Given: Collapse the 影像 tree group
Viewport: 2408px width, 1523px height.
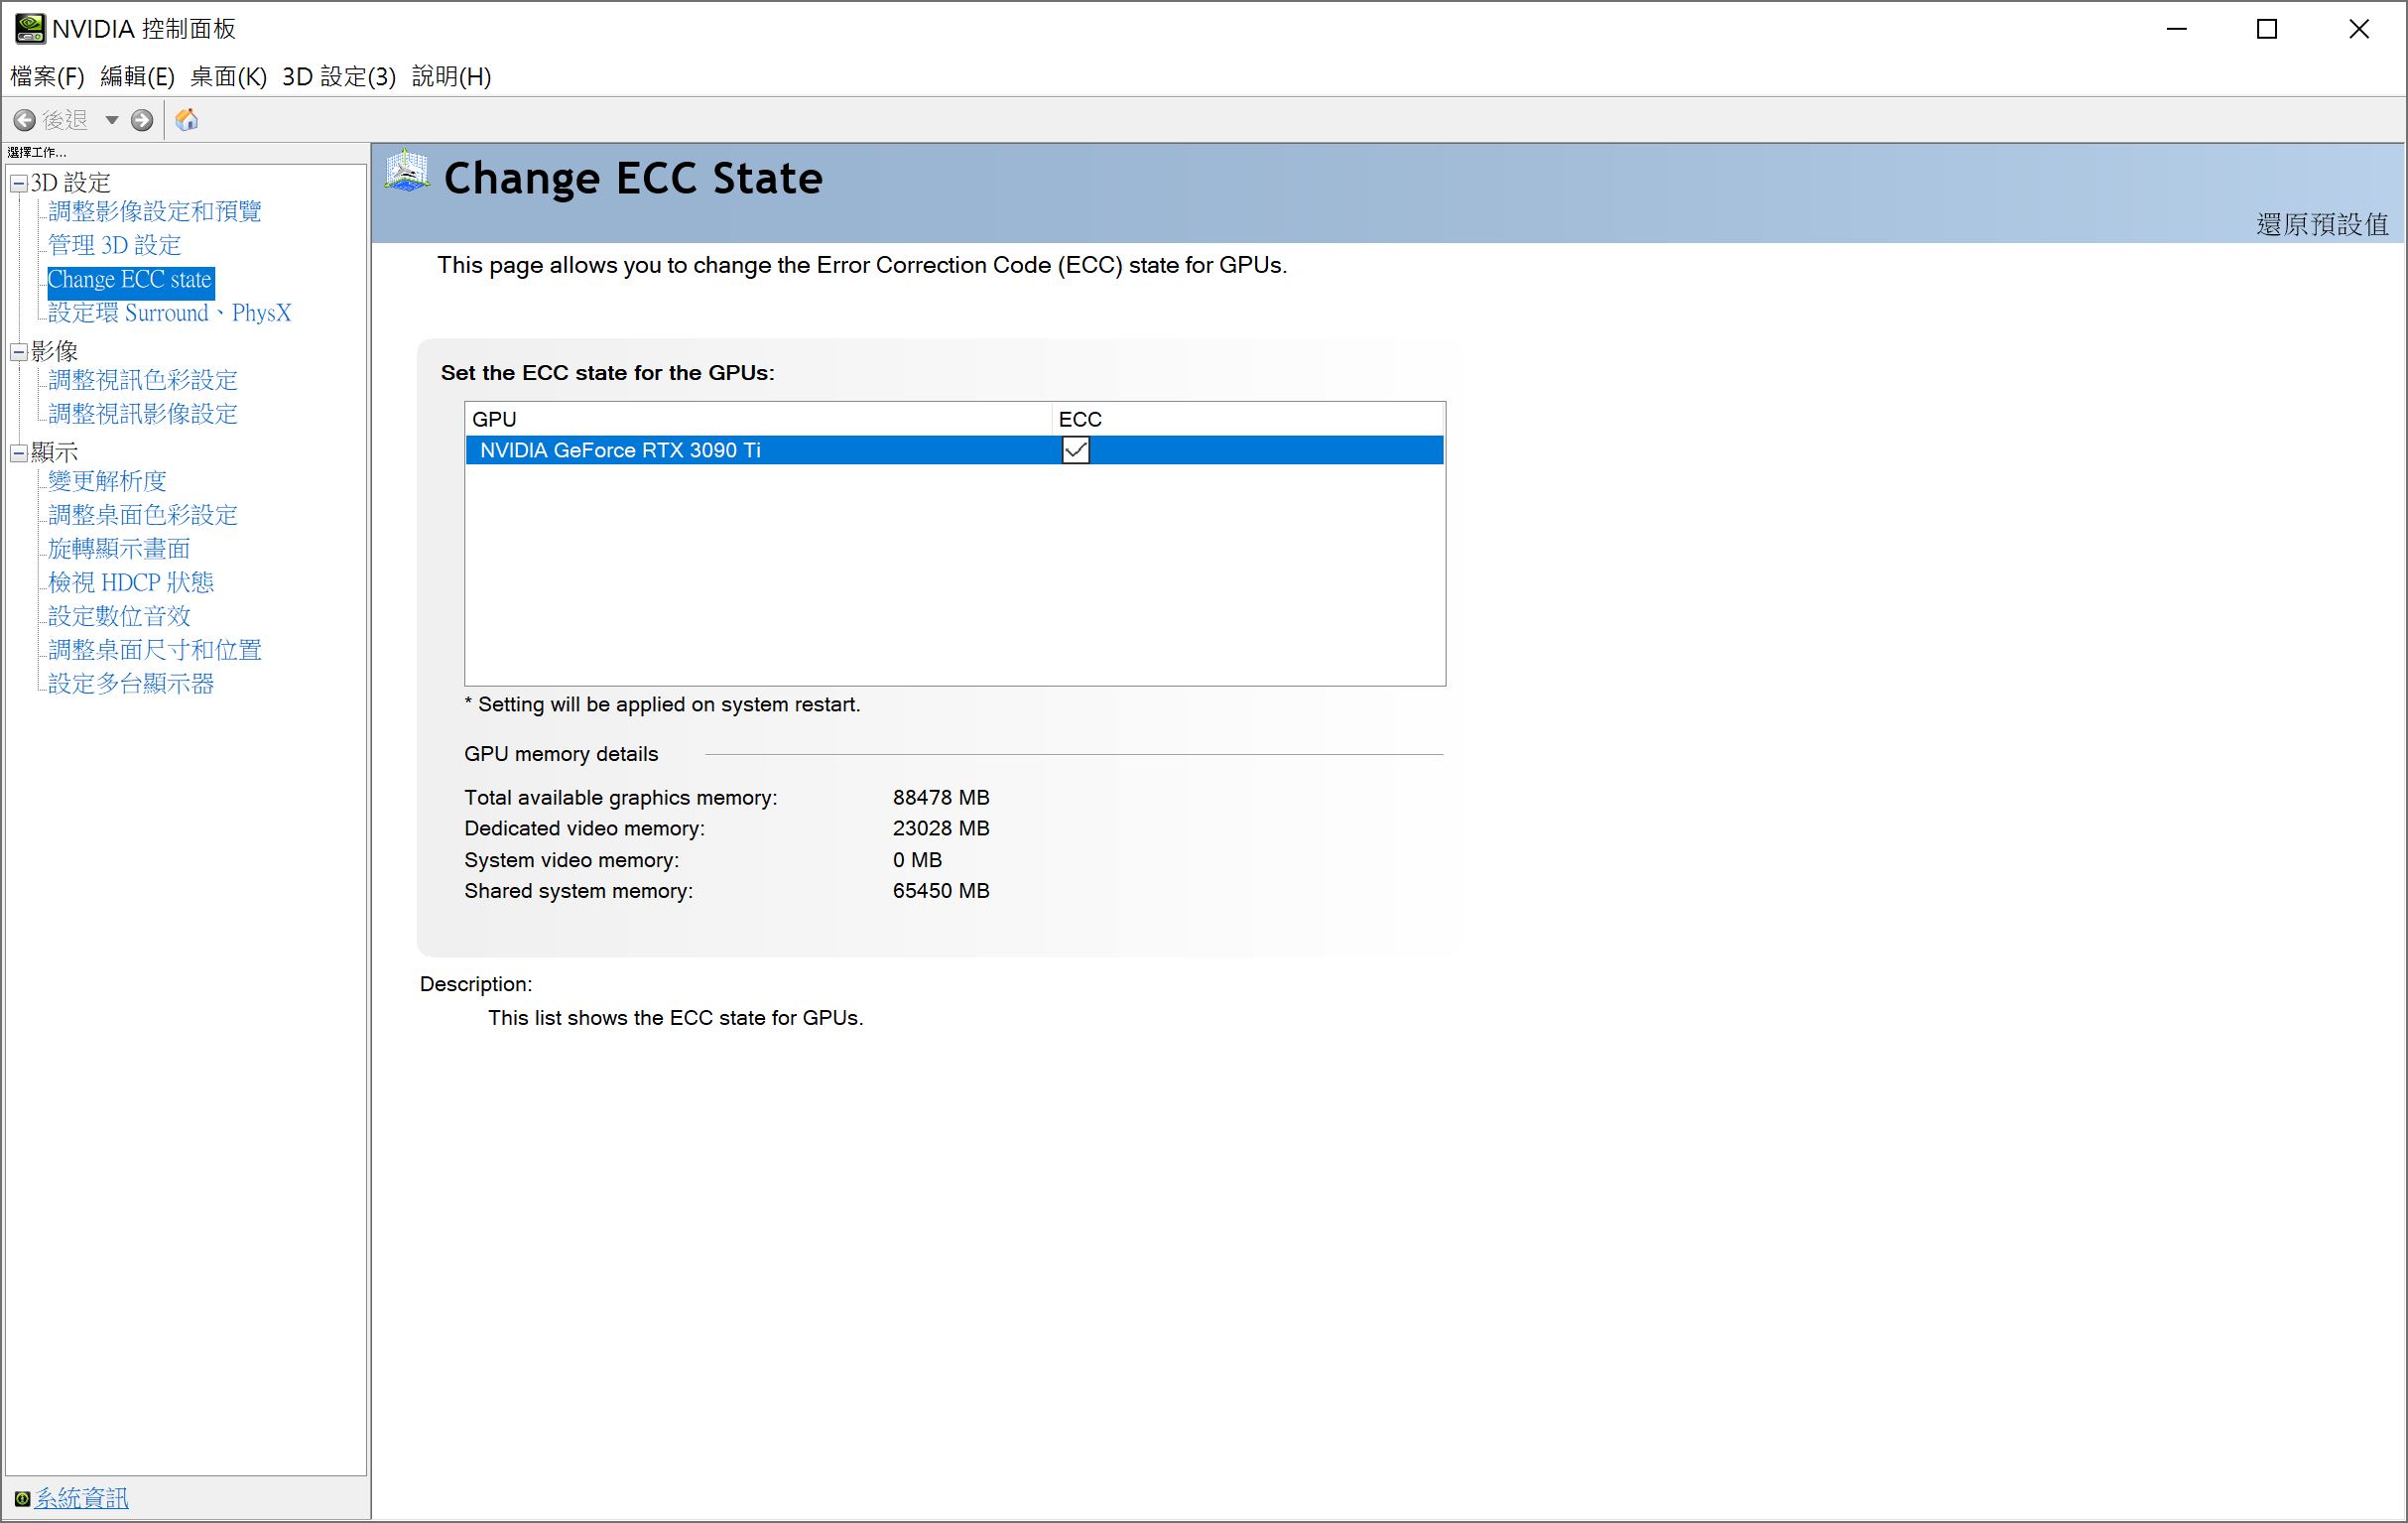Looking at the screenshot, I should click(18, 352).
